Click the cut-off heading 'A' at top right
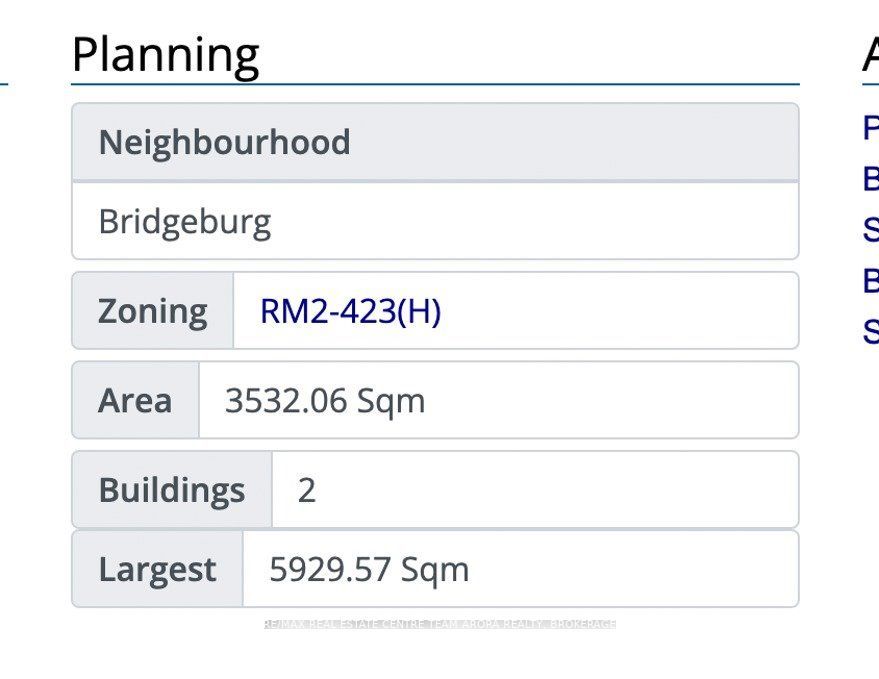This screenshot has width=879, height=679. click(x=871, y=54)
